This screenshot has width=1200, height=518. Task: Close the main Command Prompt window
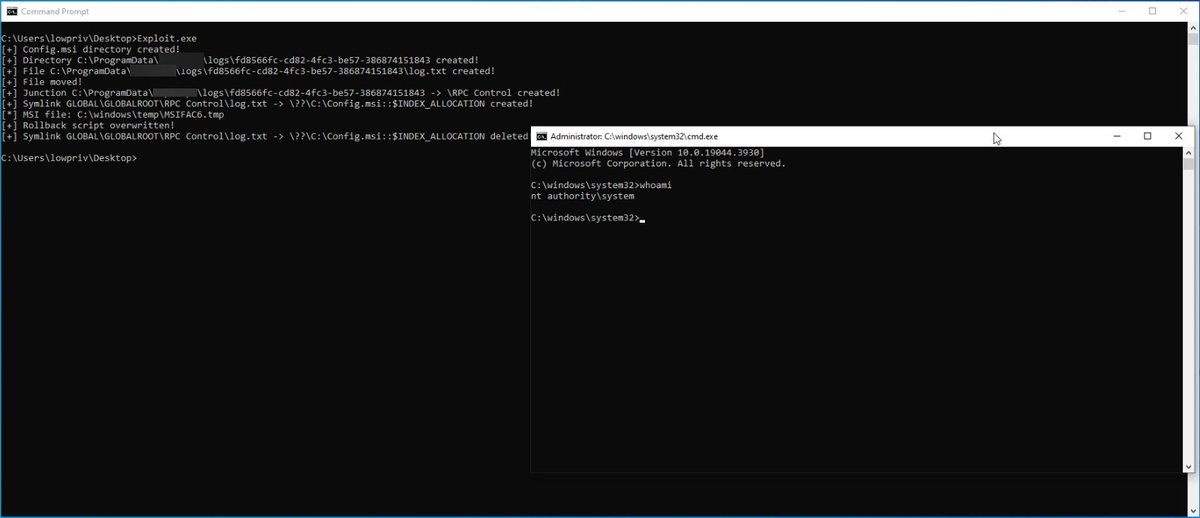click(x=1184, y=11)
